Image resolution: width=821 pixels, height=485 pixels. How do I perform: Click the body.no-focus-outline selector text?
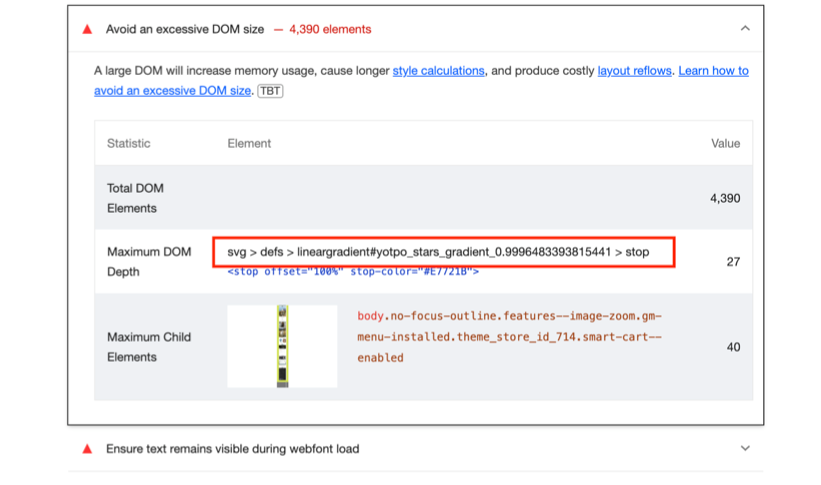tap(509, 337)
